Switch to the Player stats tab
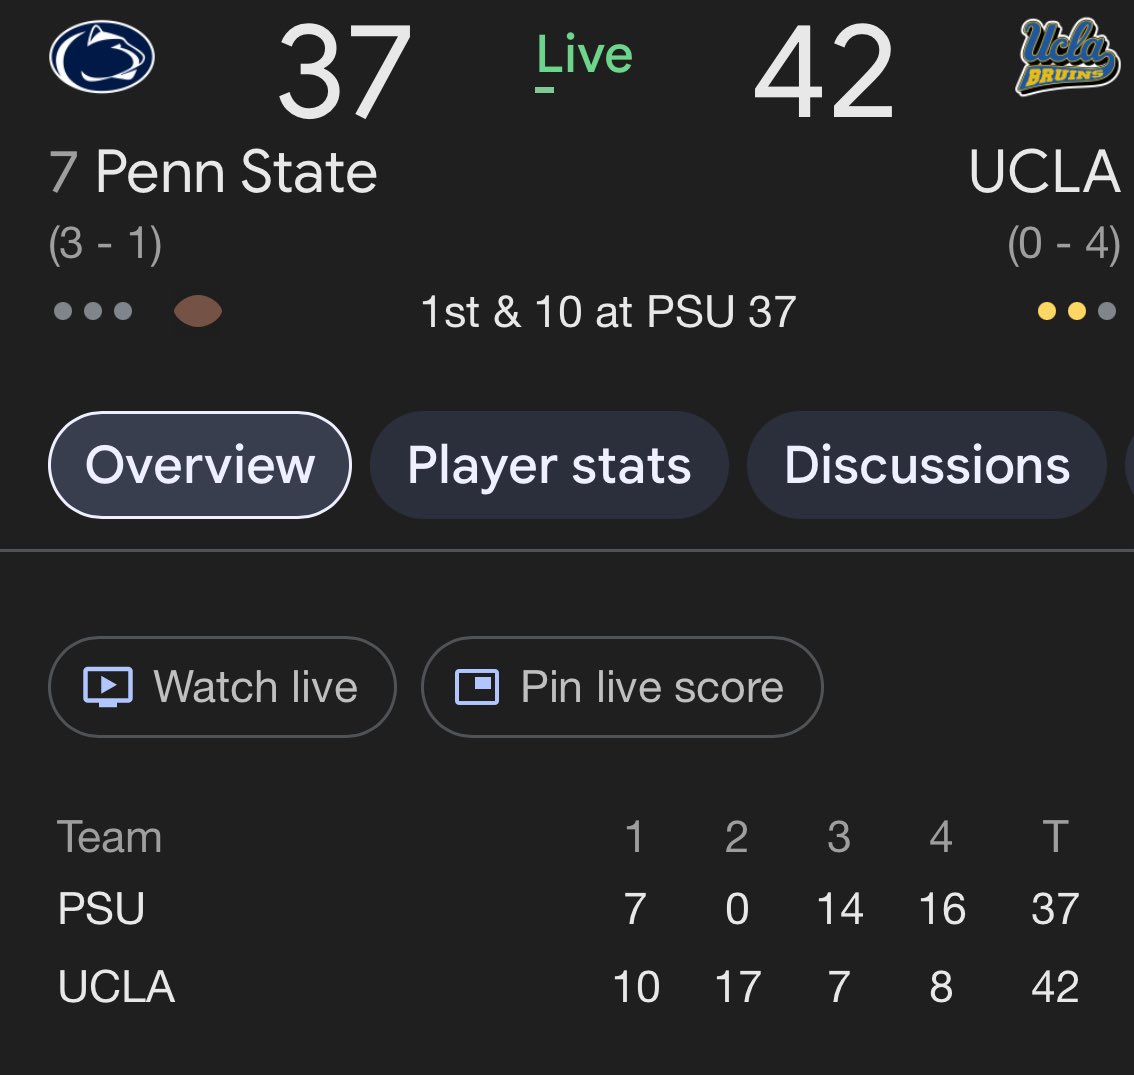1134x1075 pixels. (x=549, y=465)
